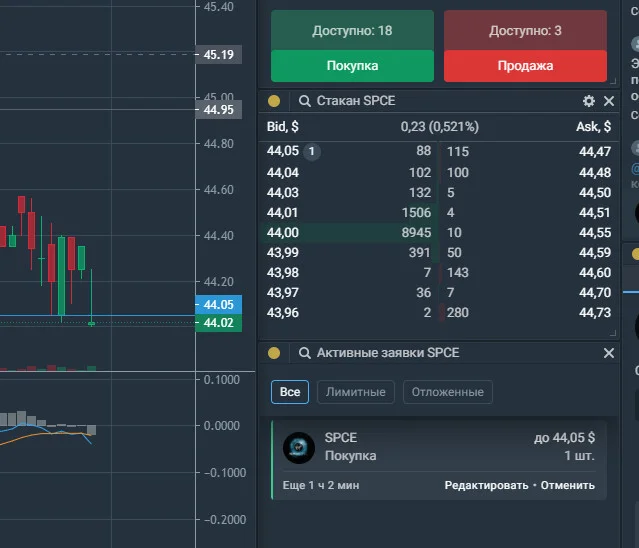Click resize handle at Стакан panel corner

[613, 333]
